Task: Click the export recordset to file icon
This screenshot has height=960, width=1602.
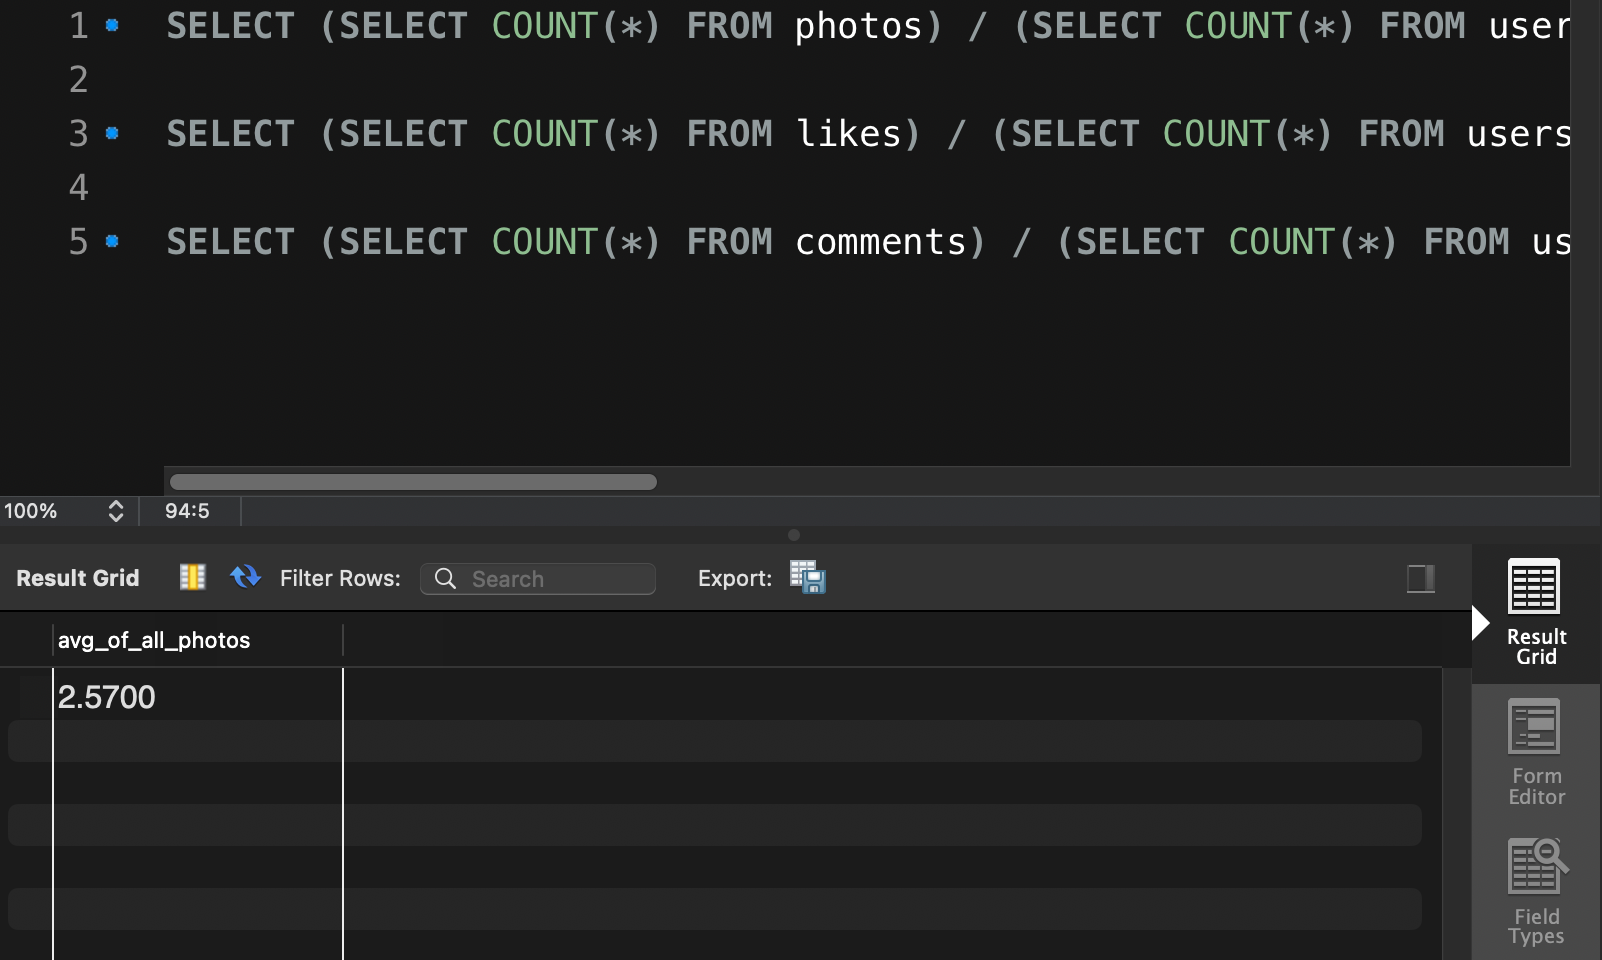Action: 807,577
